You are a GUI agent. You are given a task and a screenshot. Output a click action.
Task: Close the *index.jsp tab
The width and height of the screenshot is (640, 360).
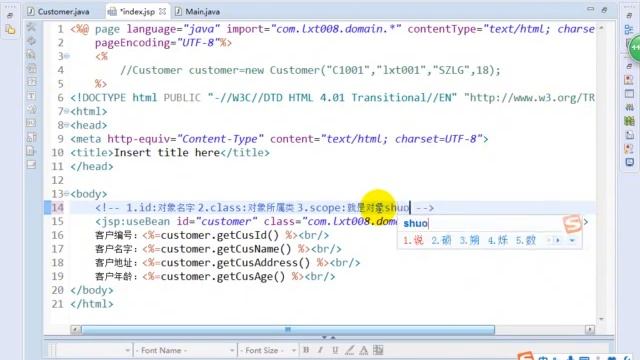162,11
